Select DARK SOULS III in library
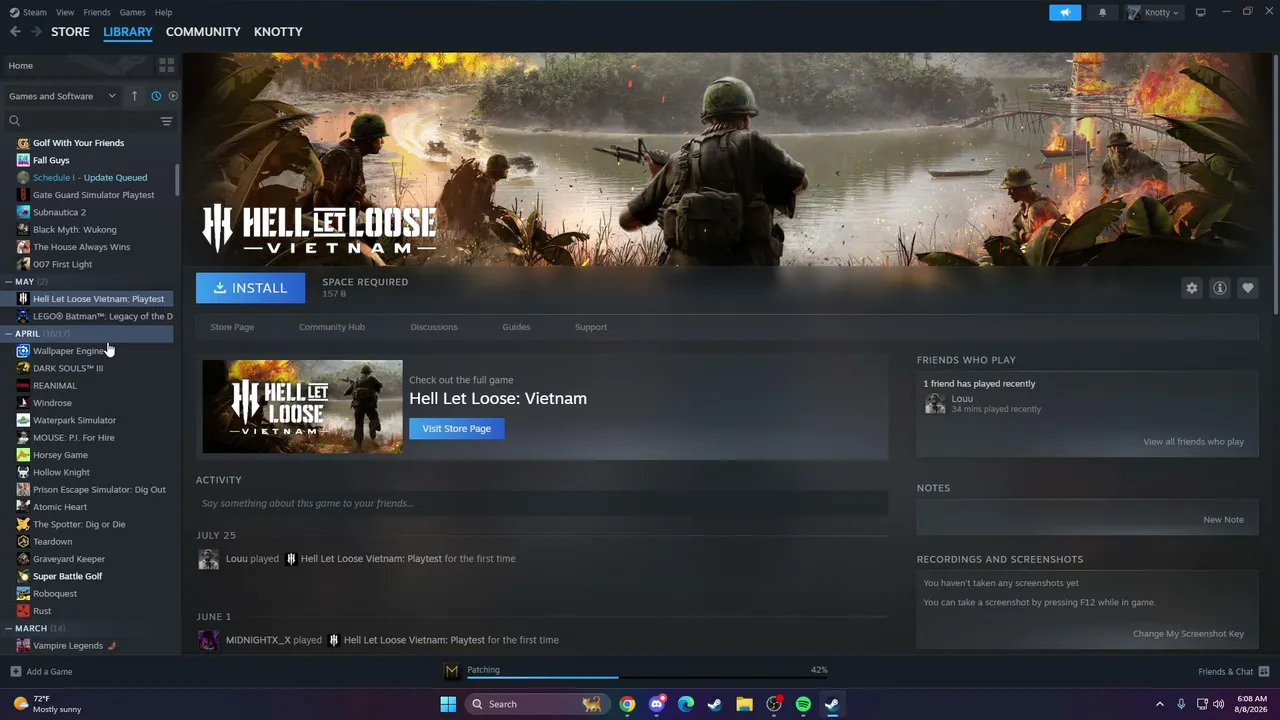Image resolution: width=1280 pixels, height=720 pixels. [x=68, y=368]
